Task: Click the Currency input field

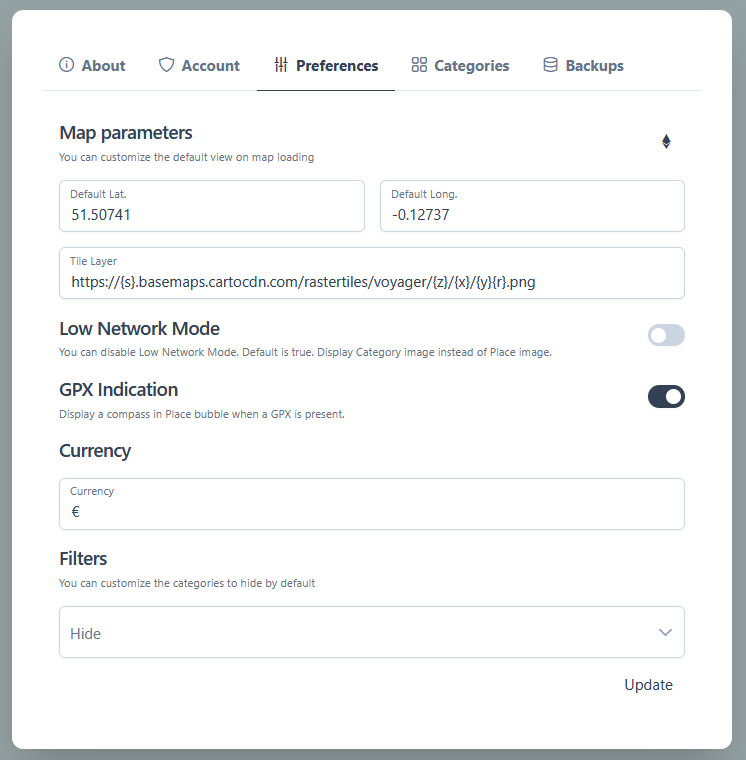Action: pos(372,512)
